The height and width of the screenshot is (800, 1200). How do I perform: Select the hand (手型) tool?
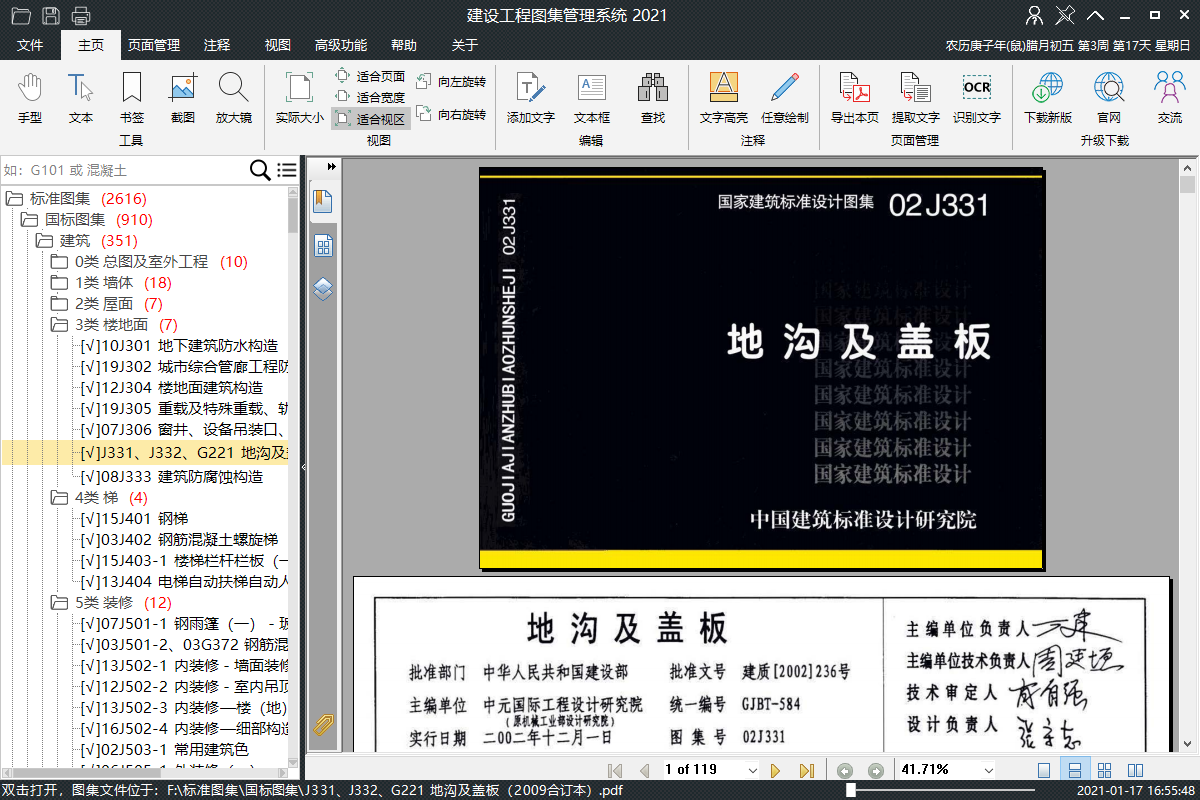tap(30, 98)
